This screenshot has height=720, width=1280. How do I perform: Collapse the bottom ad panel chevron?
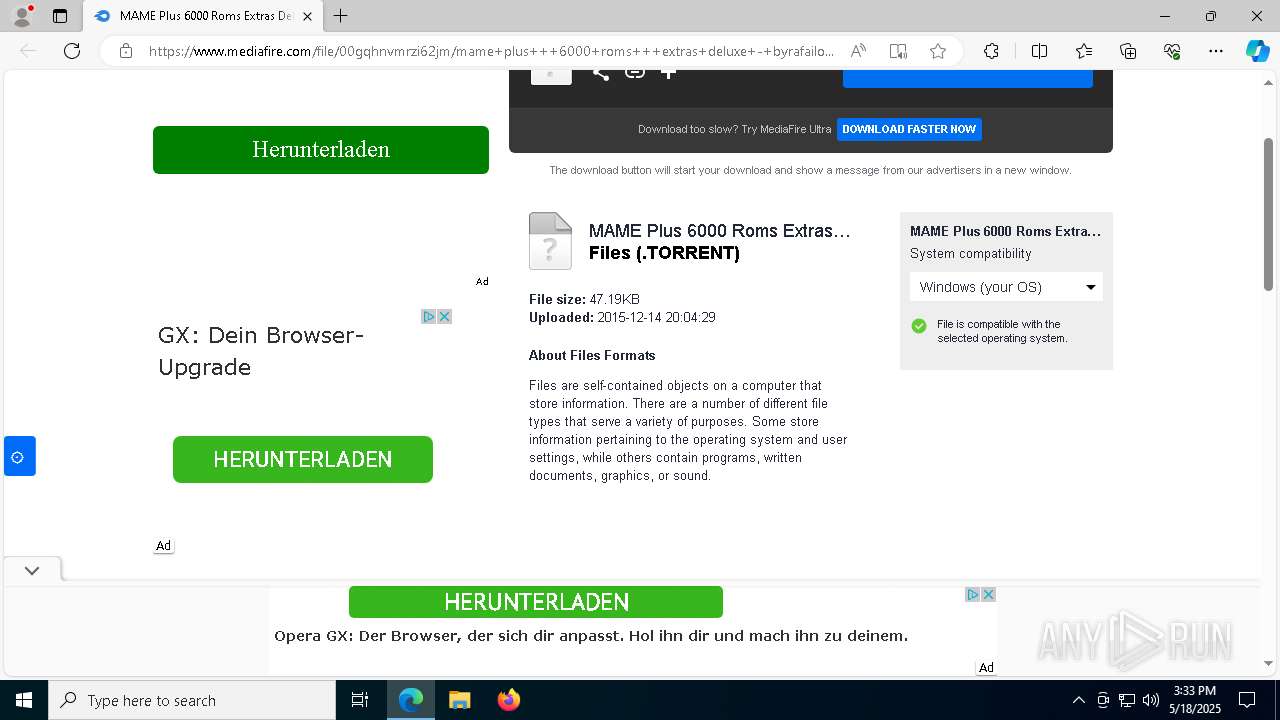pyautogui.click(x=32, y=571)
